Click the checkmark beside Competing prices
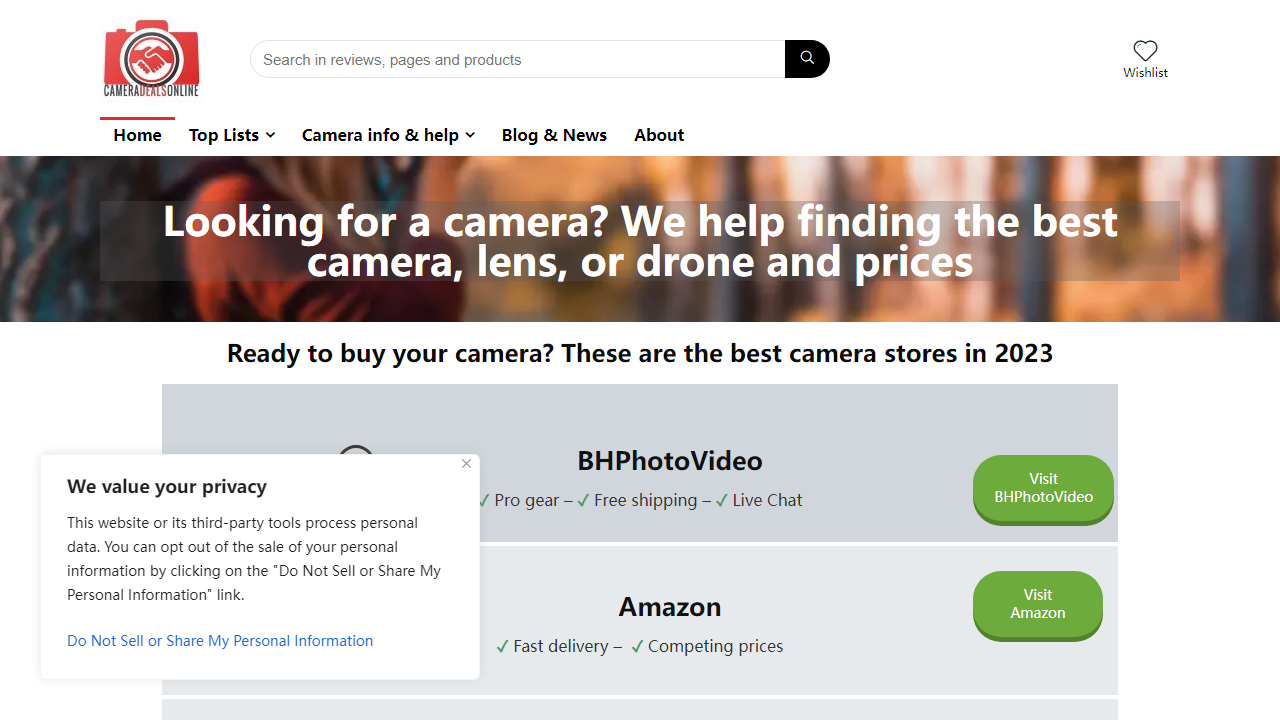1280x720 pixels. coord(638,646)
